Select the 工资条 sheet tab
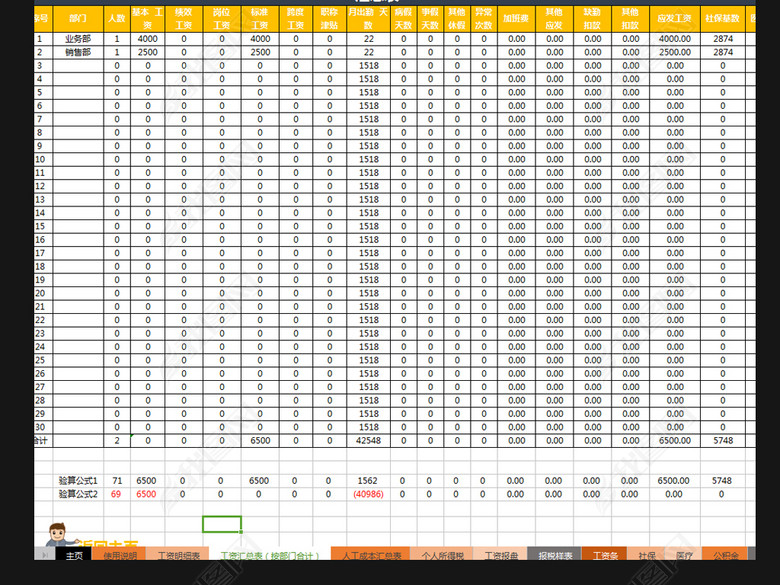Image resolution: width=780 pixels, height=585 pixels. pyautogui.click(x=605, y=555)
